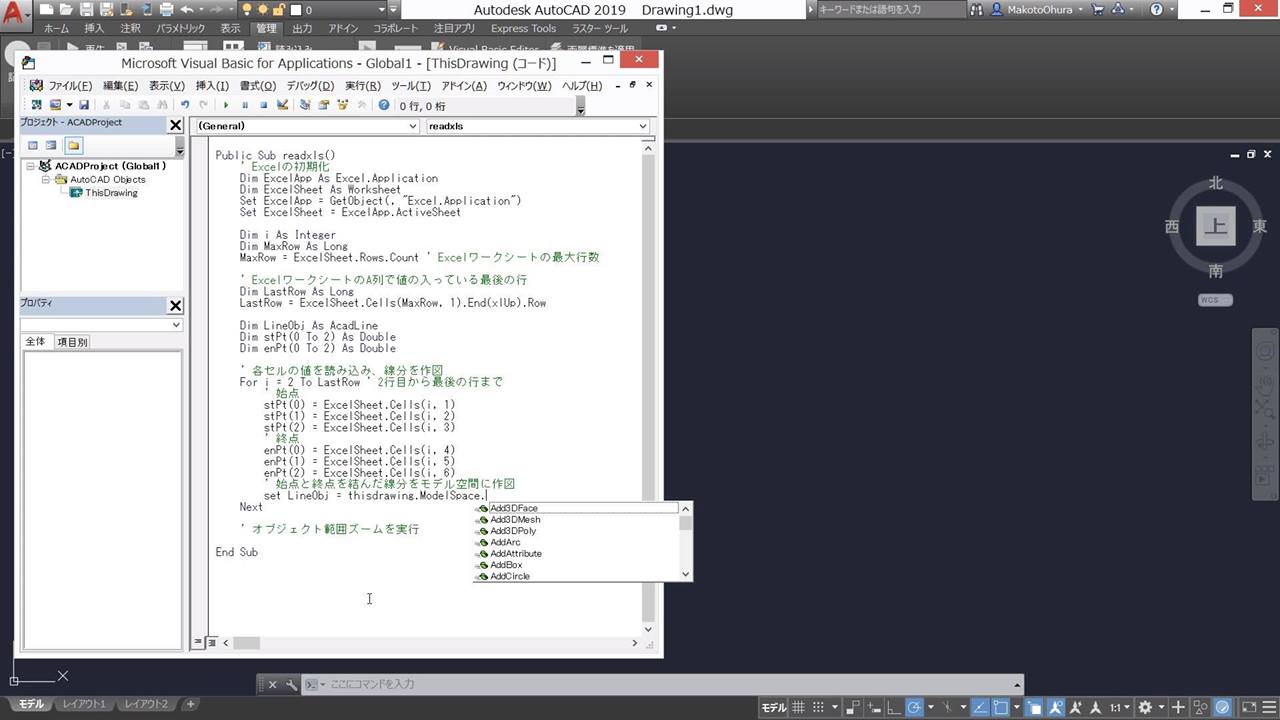Toggle grid display in AutoCAD status bar
Viewport: 1280px width, 720px height.
point(798,708)
